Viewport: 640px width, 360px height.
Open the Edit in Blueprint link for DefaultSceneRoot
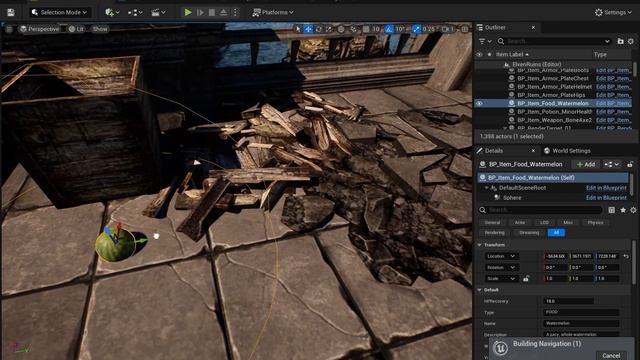pyautogui.click(x=606, y=188)
